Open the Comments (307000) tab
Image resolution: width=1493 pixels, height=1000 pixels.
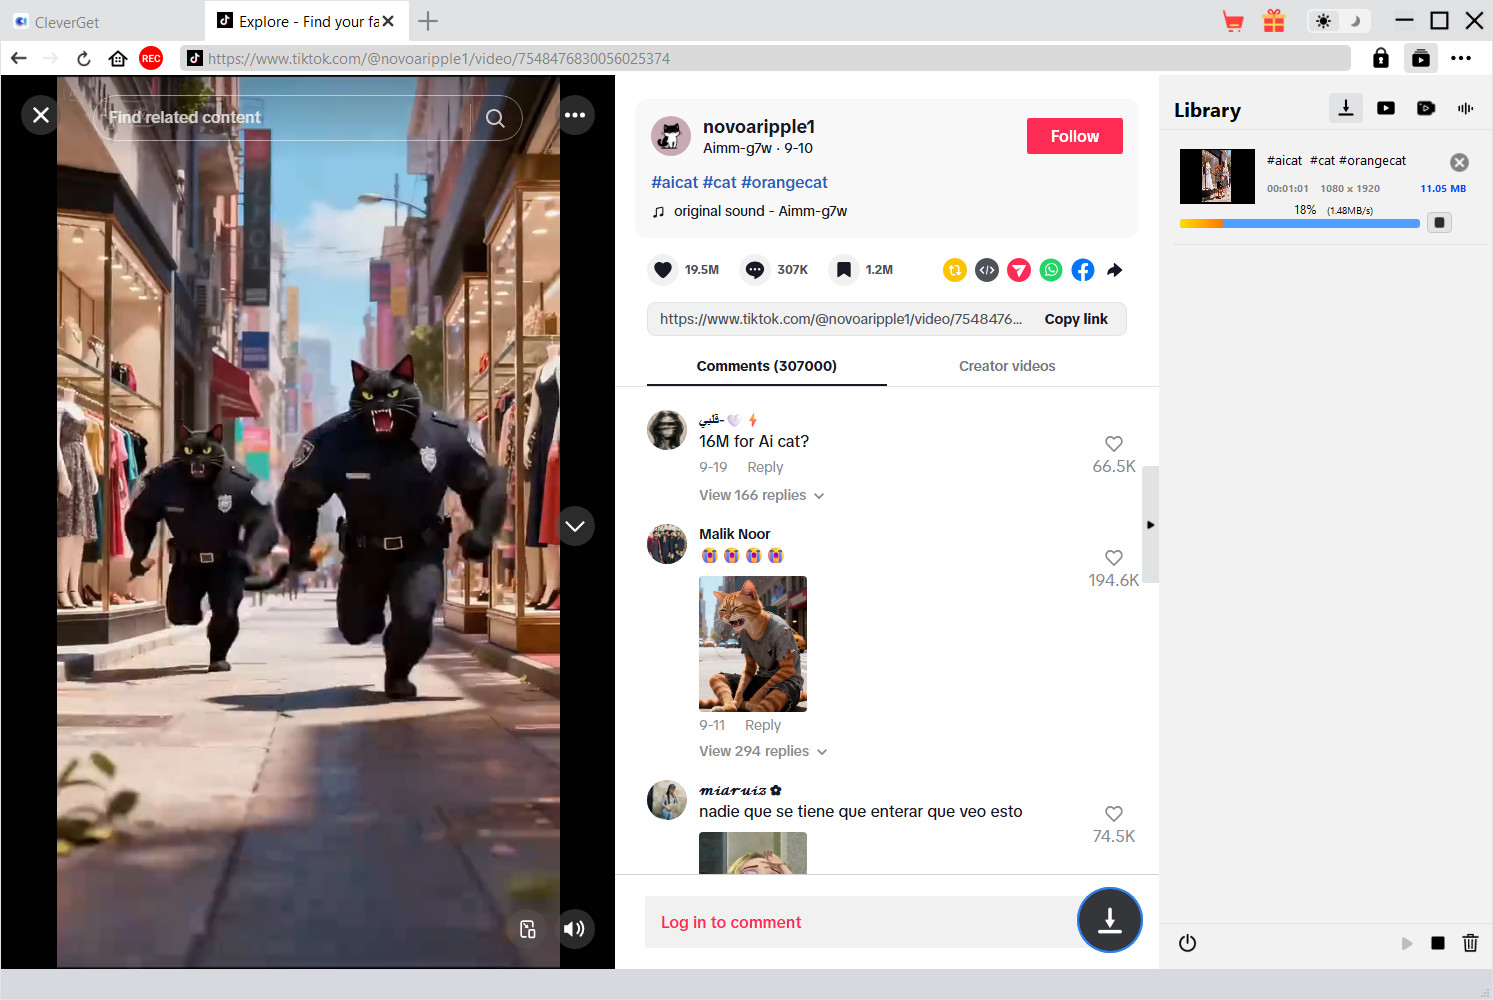766,366
